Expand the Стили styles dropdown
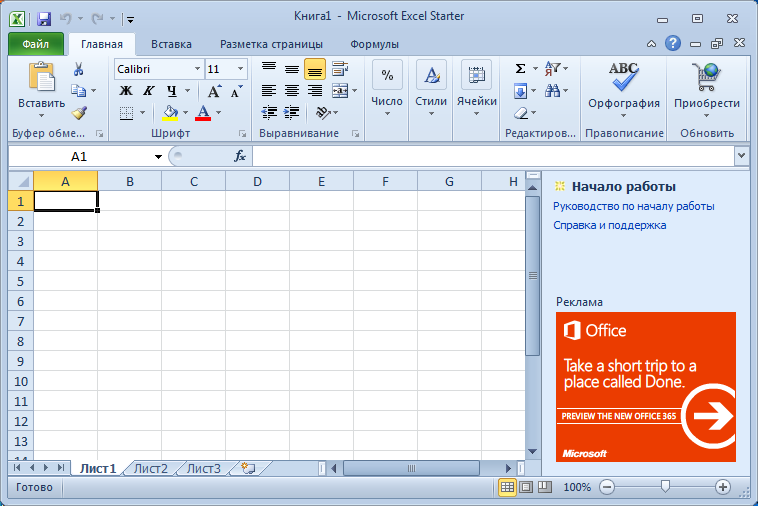This screenshot has height=506, width=758. [431, 114]
